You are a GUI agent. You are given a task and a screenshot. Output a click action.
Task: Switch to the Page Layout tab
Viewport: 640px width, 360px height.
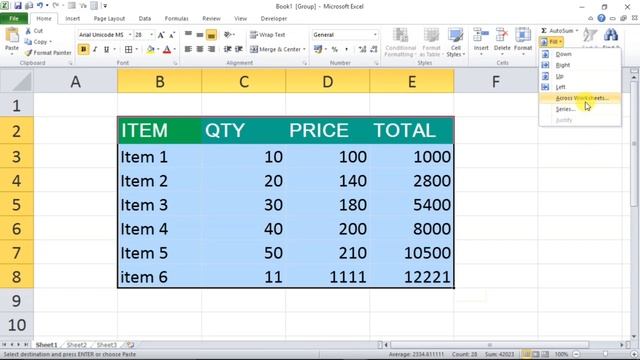[109, 18]
